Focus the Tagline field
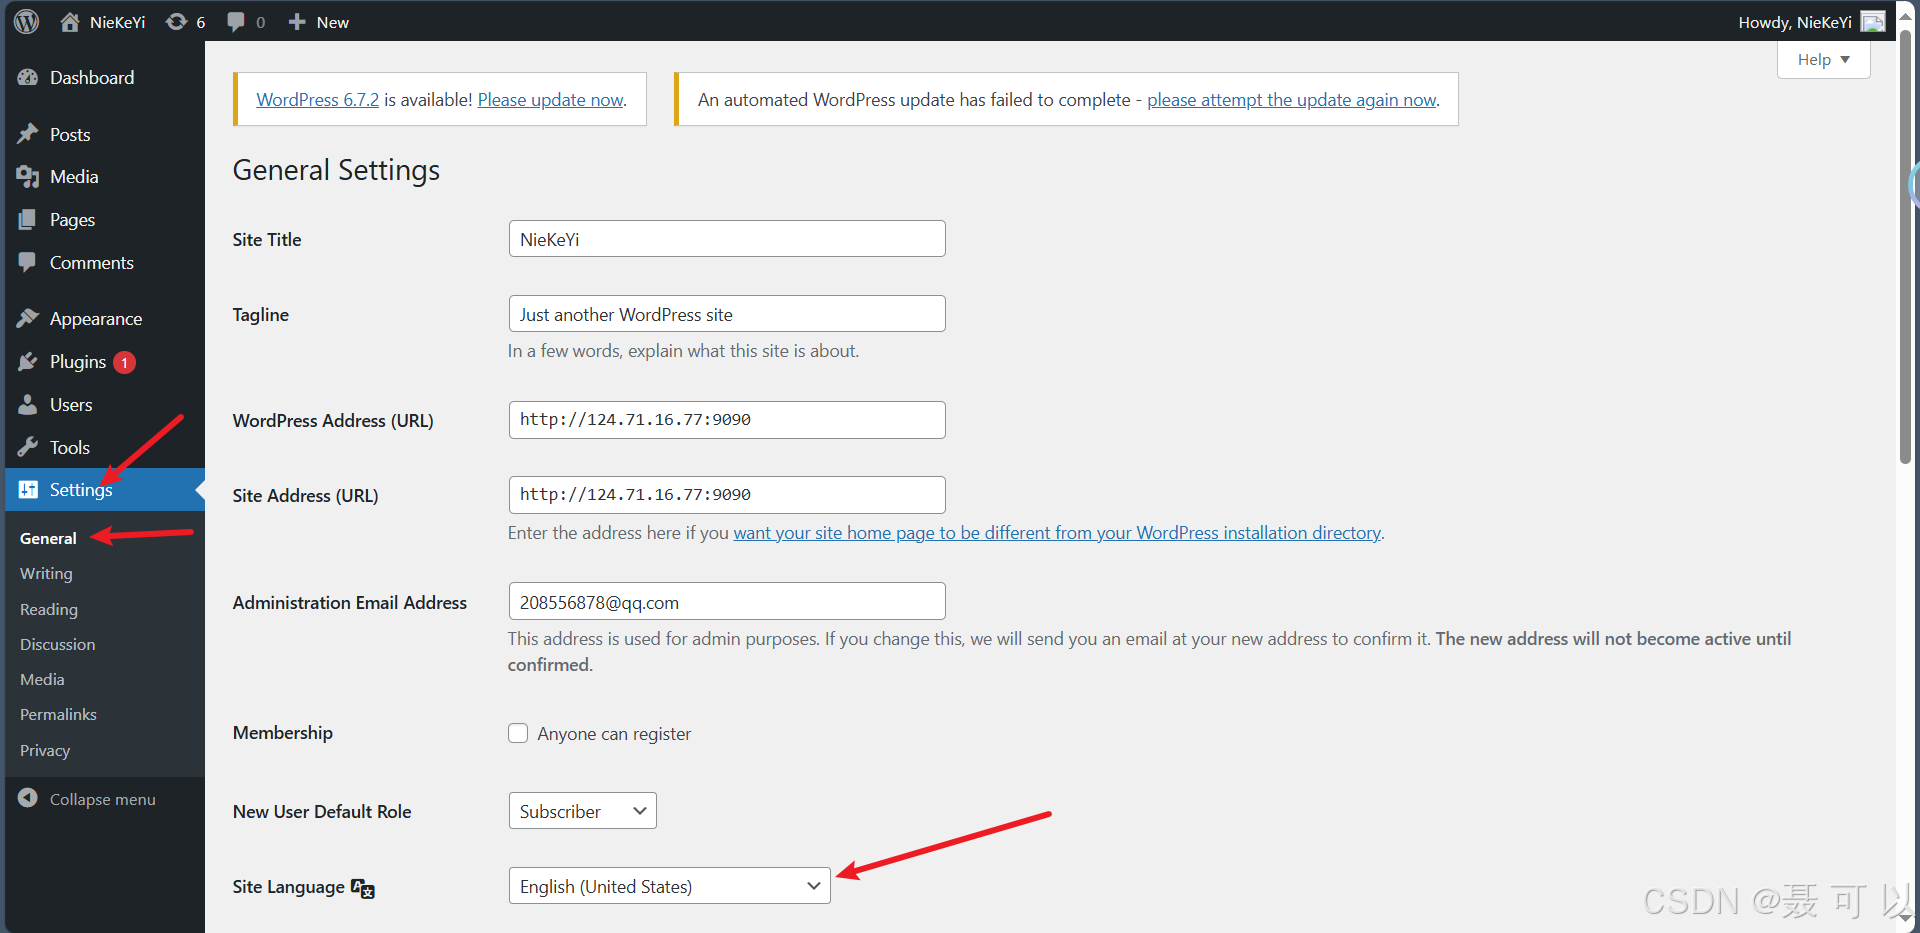This screenshot has height=933, width=1920. click(x=727, y=314)
